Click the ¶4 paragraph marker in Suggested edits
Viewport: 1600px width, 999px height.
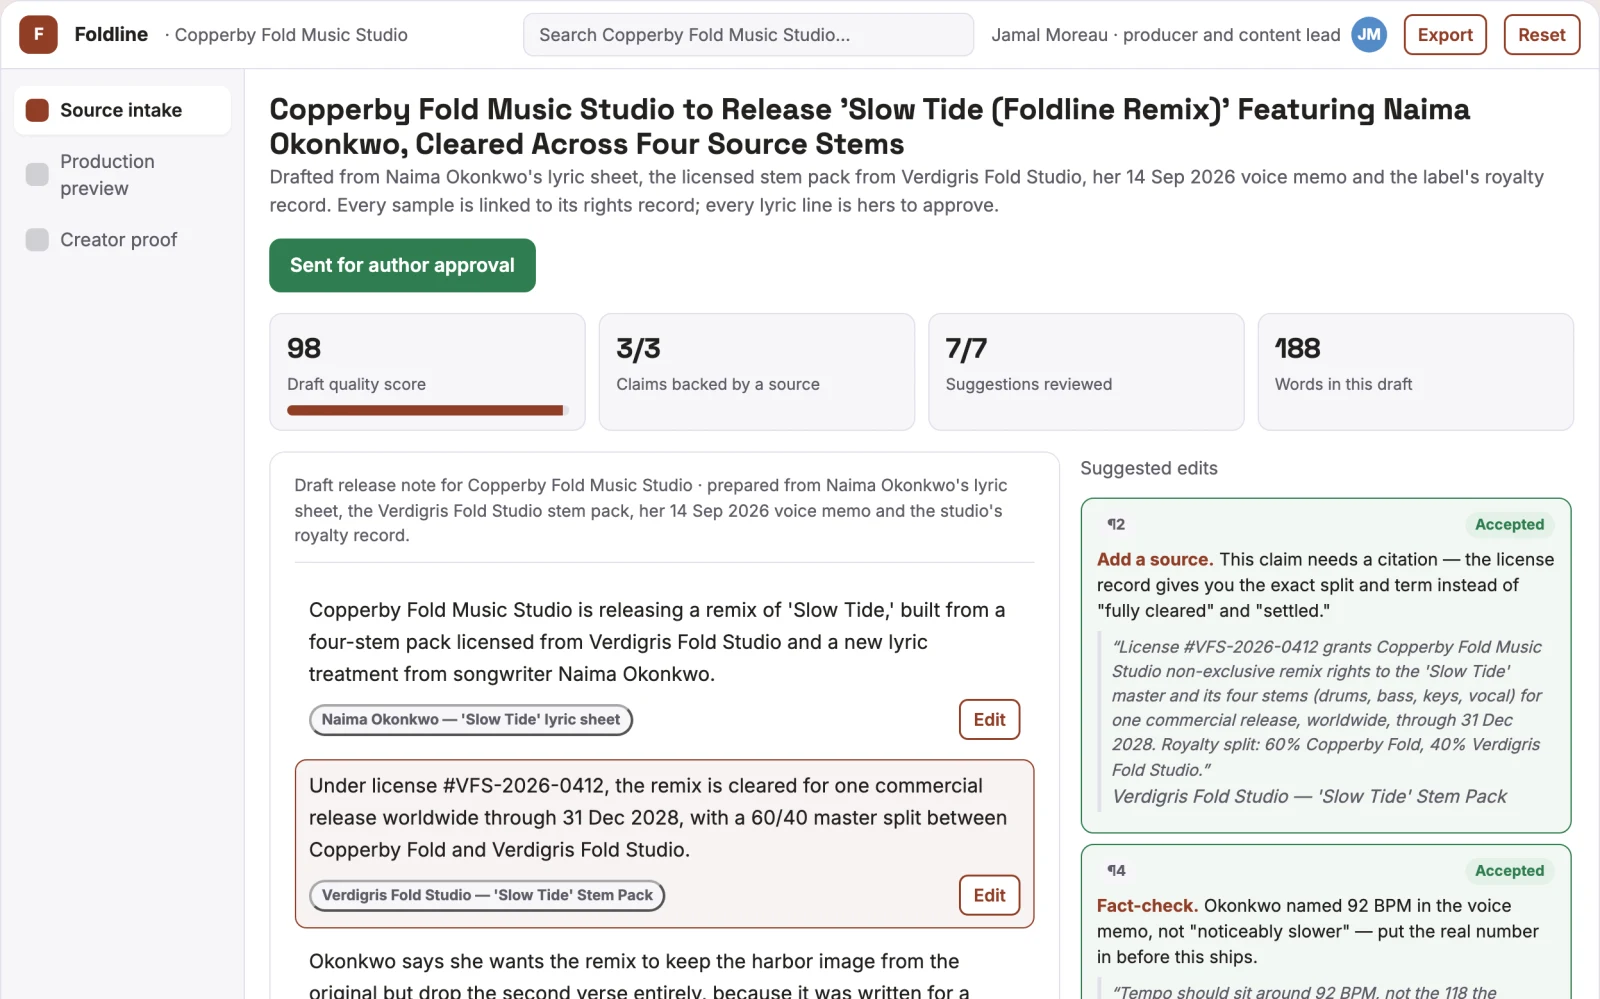point(1116,871)
